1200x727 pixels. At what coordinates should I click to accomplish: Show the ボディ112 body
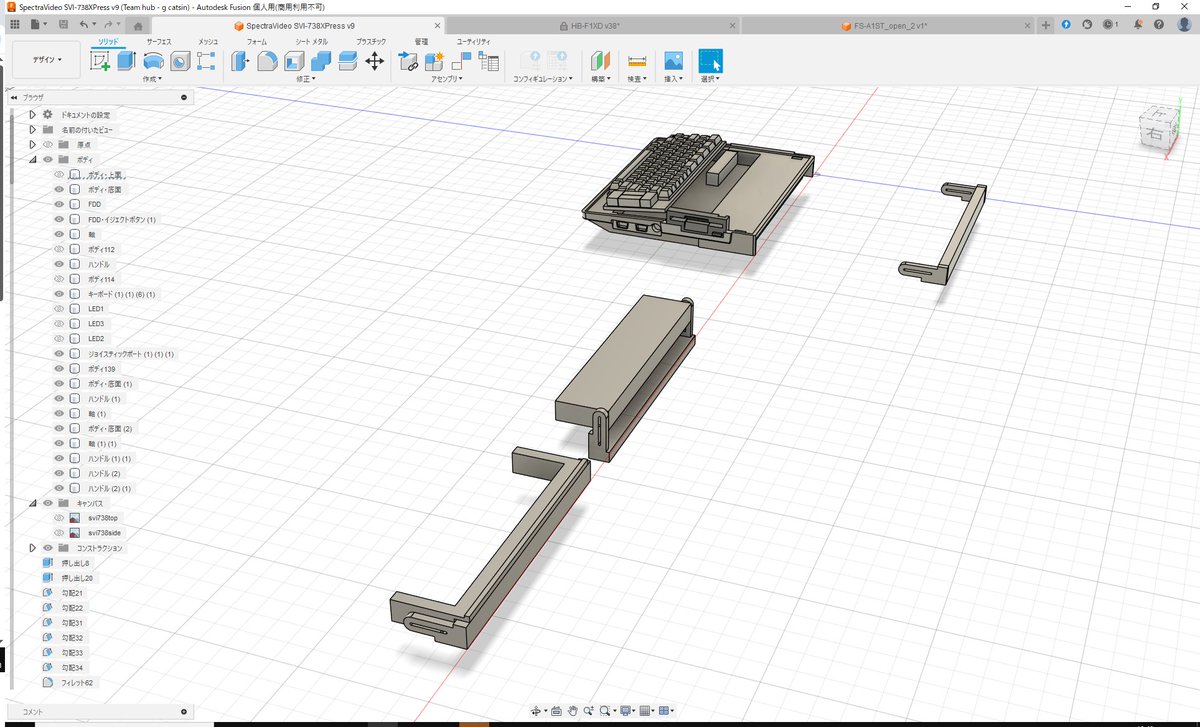(59, 249)
